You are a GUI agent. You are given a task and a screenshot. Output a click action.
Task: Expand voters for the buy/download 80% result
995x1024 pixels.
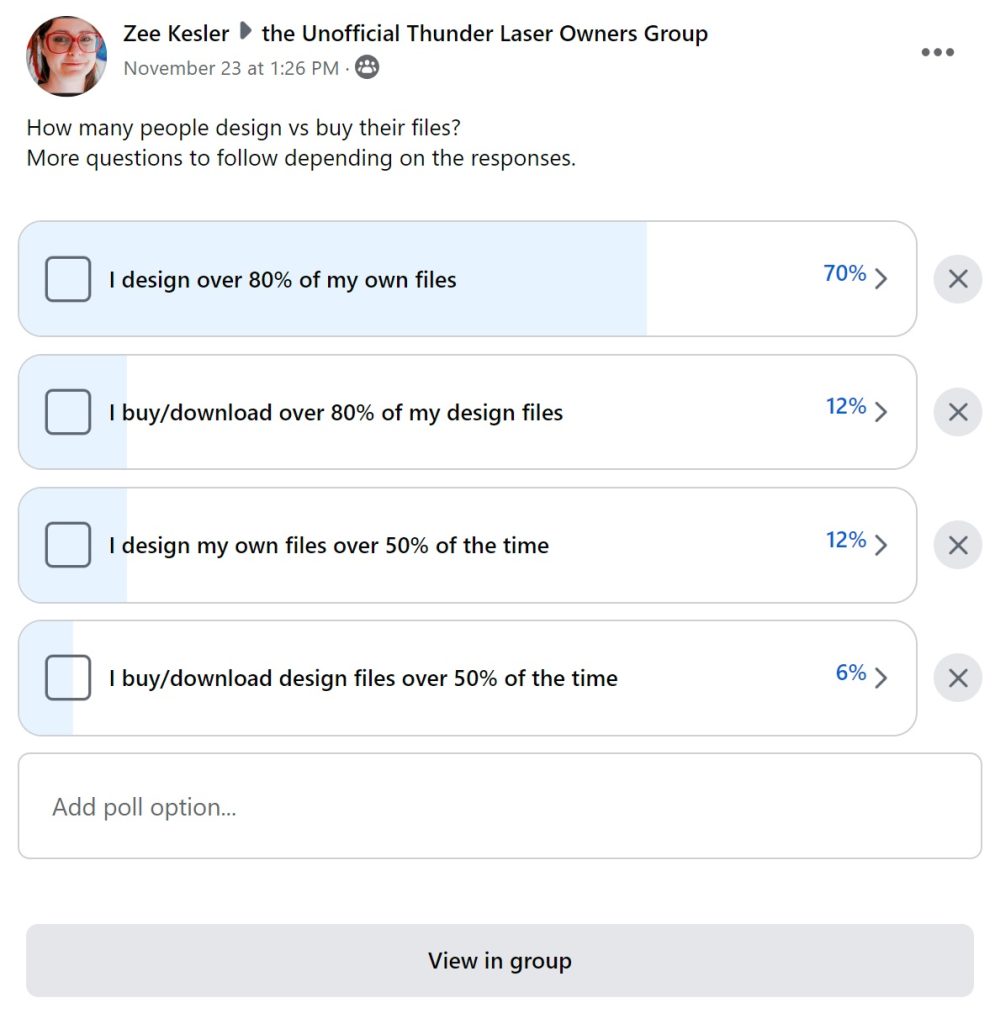[x=880, y=412]
